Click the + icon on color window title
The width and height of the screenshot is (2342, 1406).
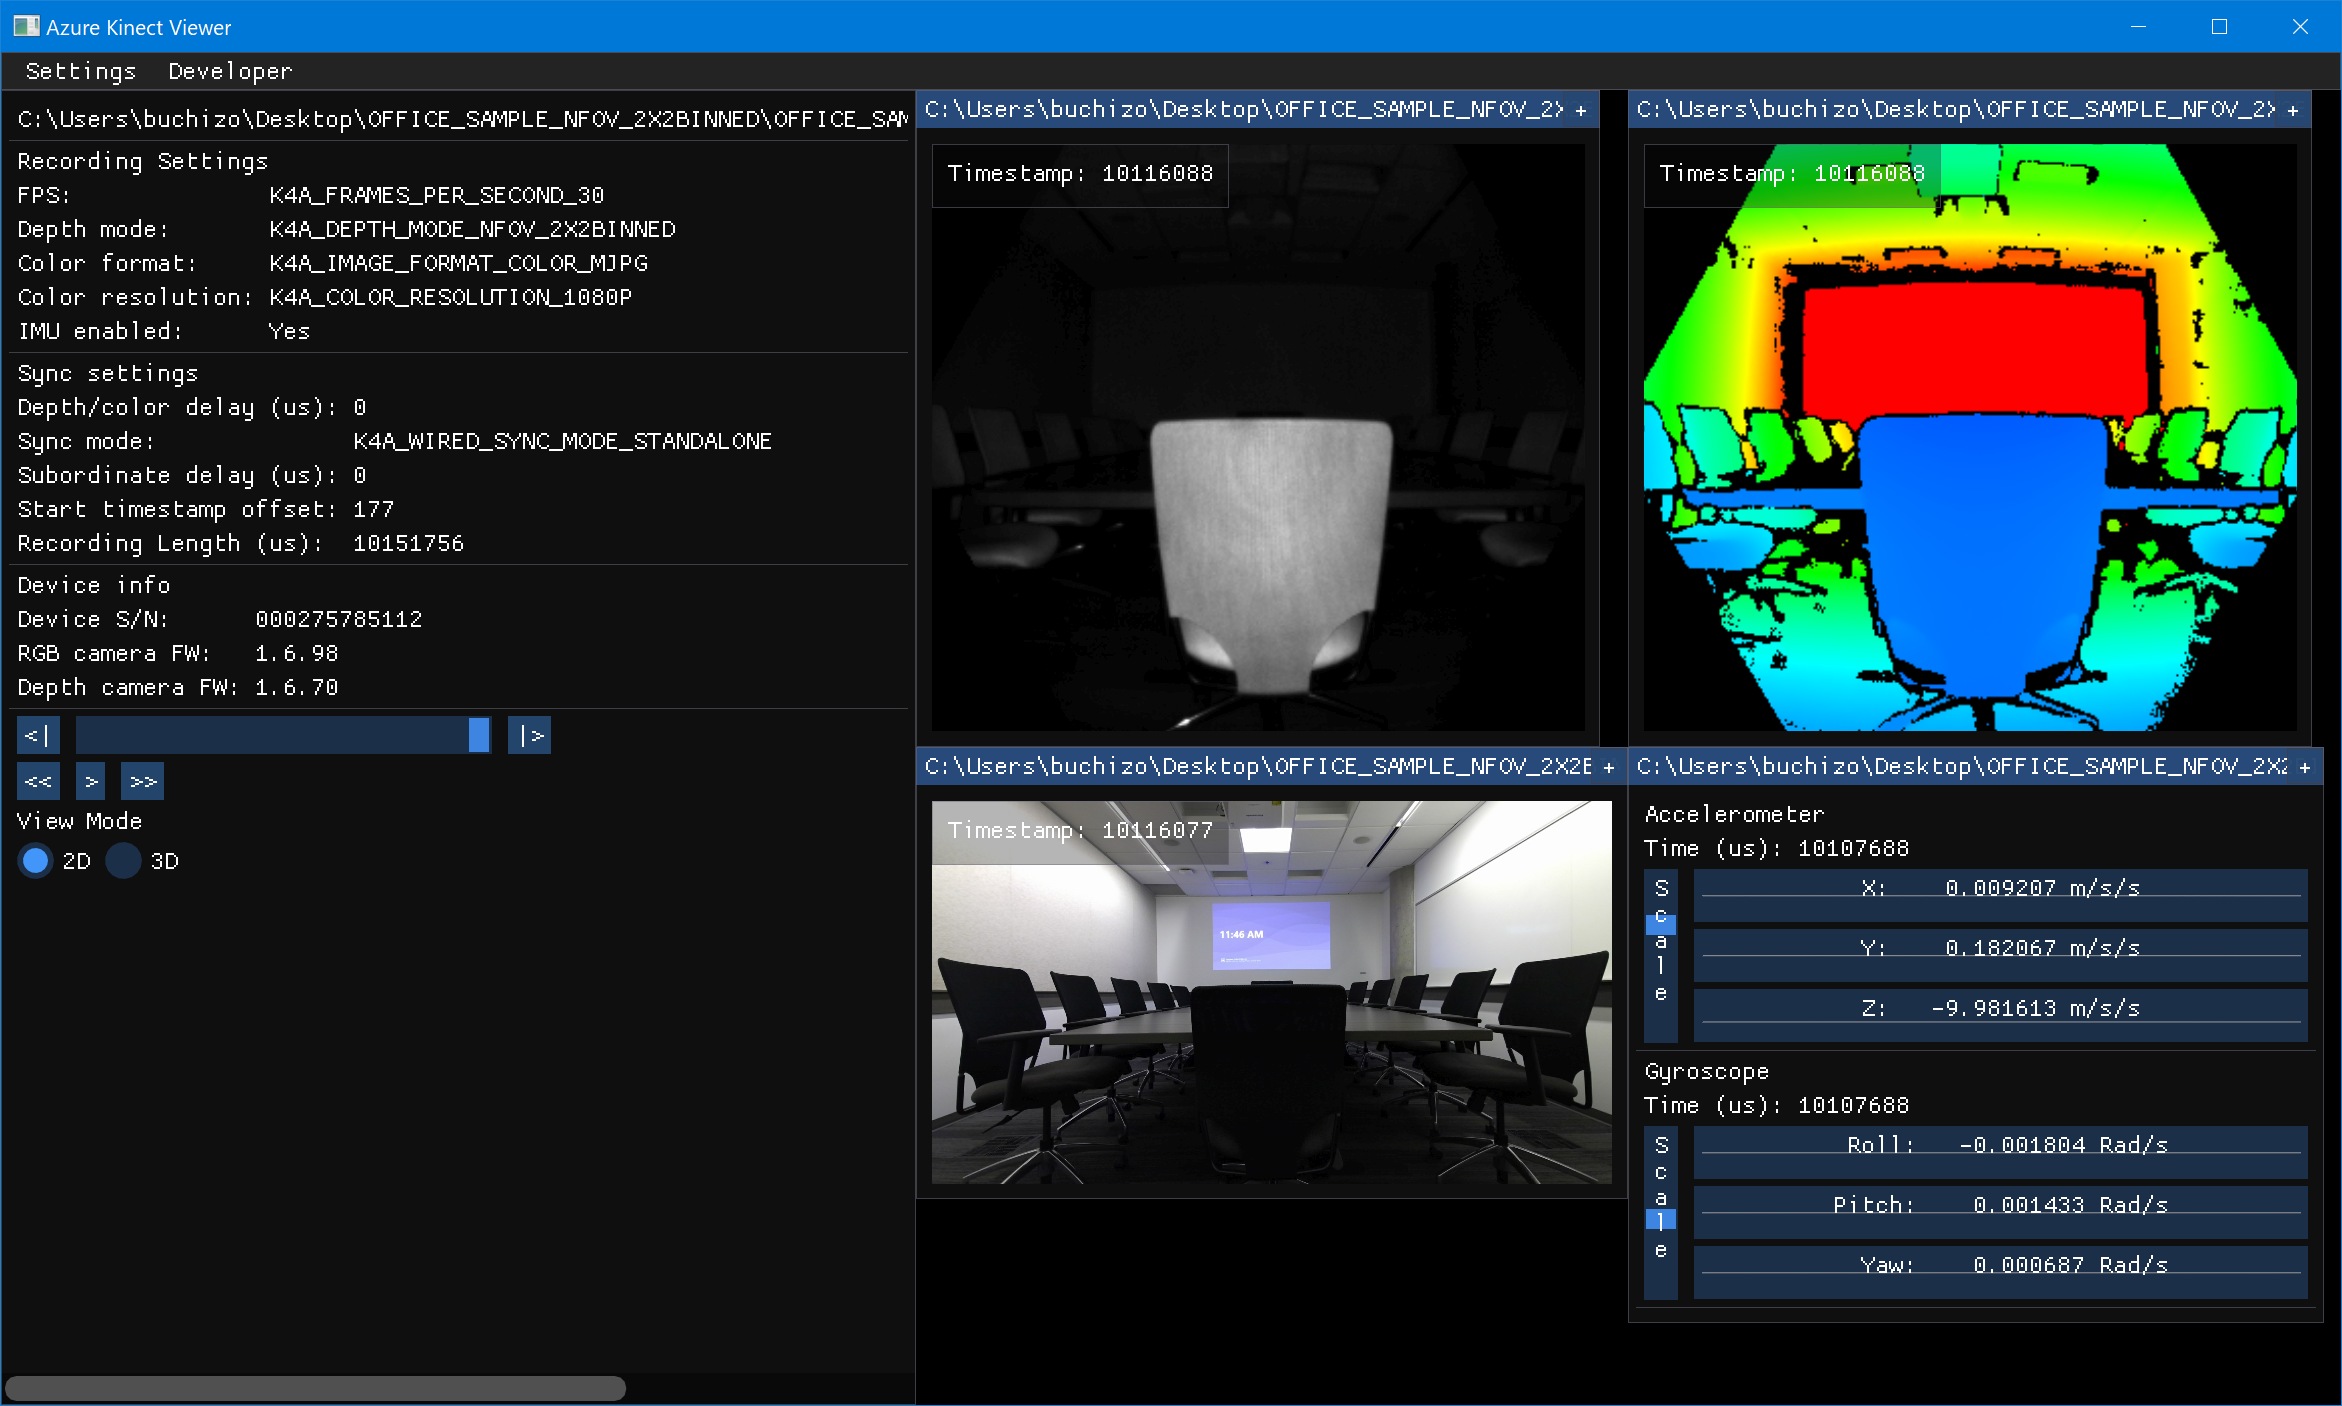pos(1609,767)
